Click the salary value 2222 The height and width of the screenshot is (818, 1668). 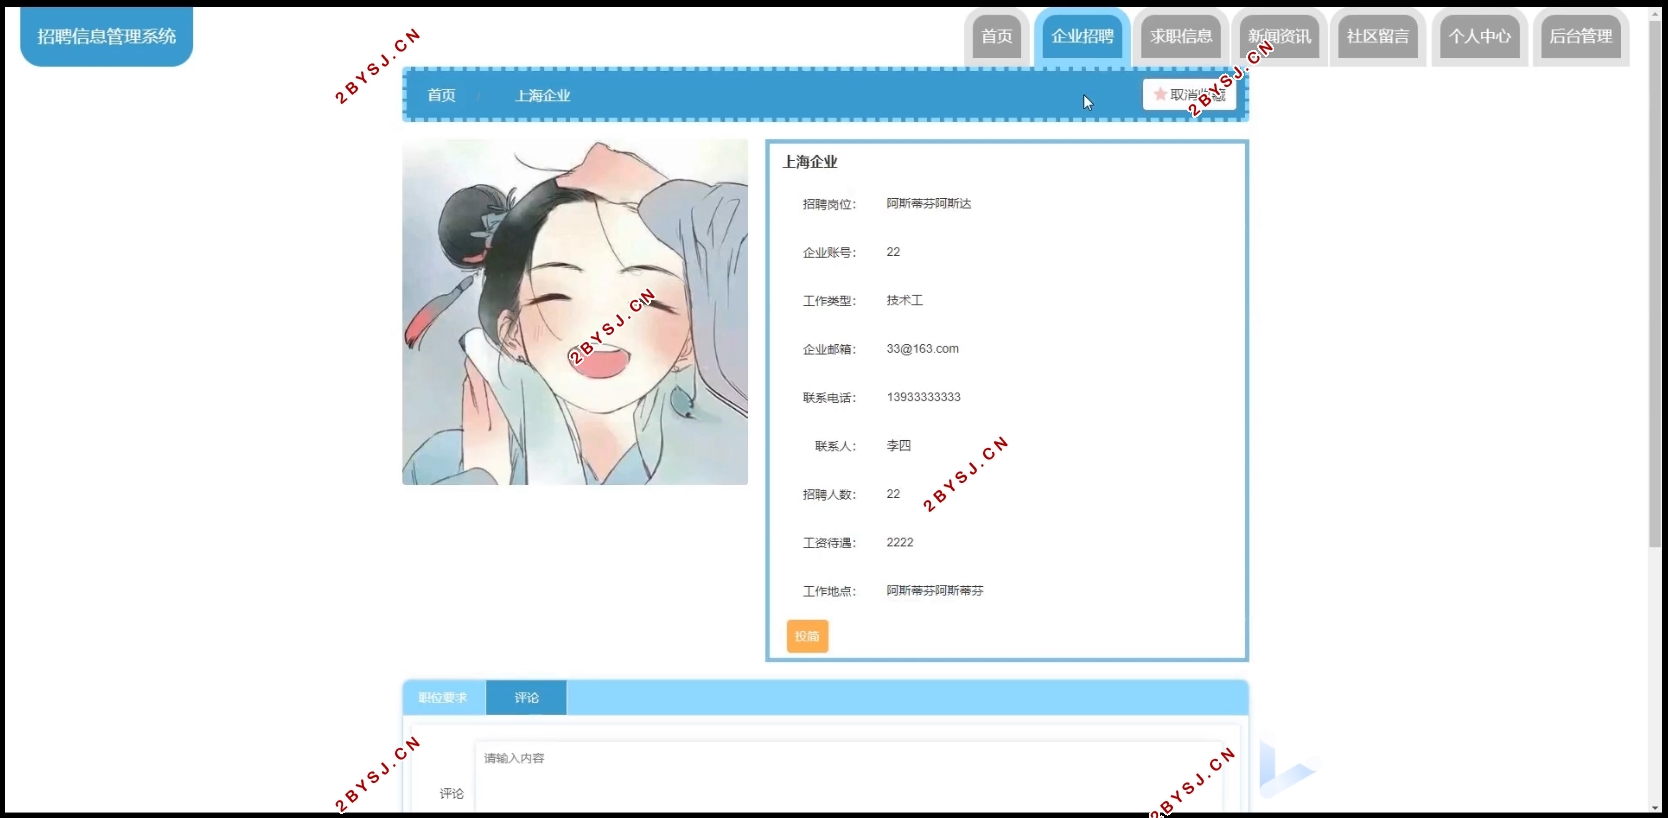(x=899, y=542)
